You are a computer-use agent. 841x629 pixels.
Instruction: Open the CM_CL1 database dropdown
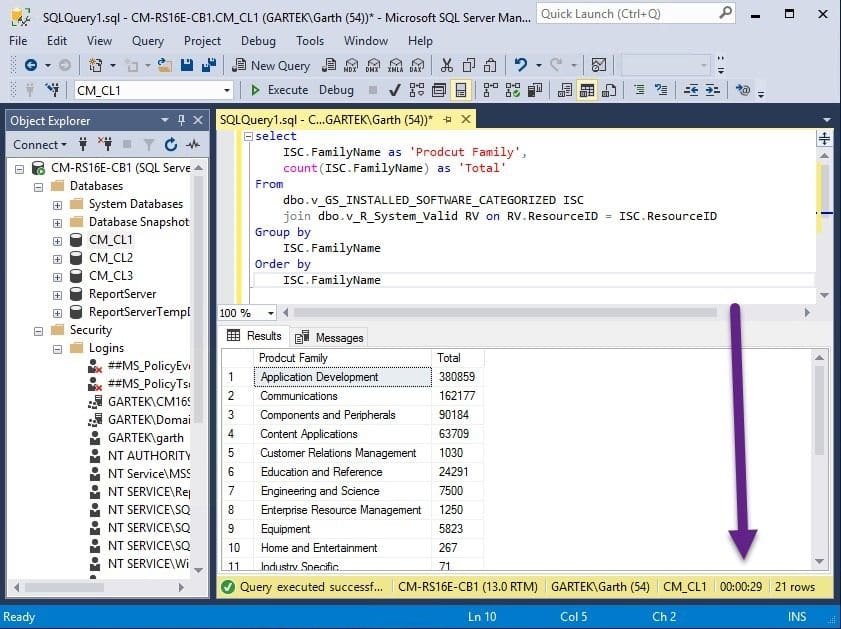(x=227, y=90)
